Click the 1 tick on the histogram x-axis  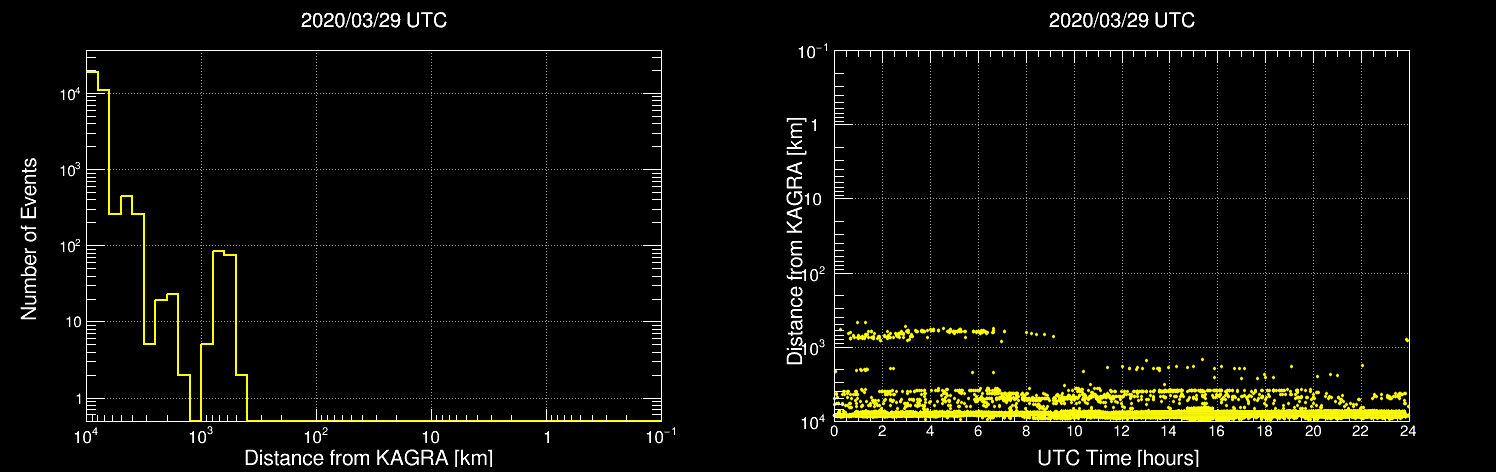[546, 438]
